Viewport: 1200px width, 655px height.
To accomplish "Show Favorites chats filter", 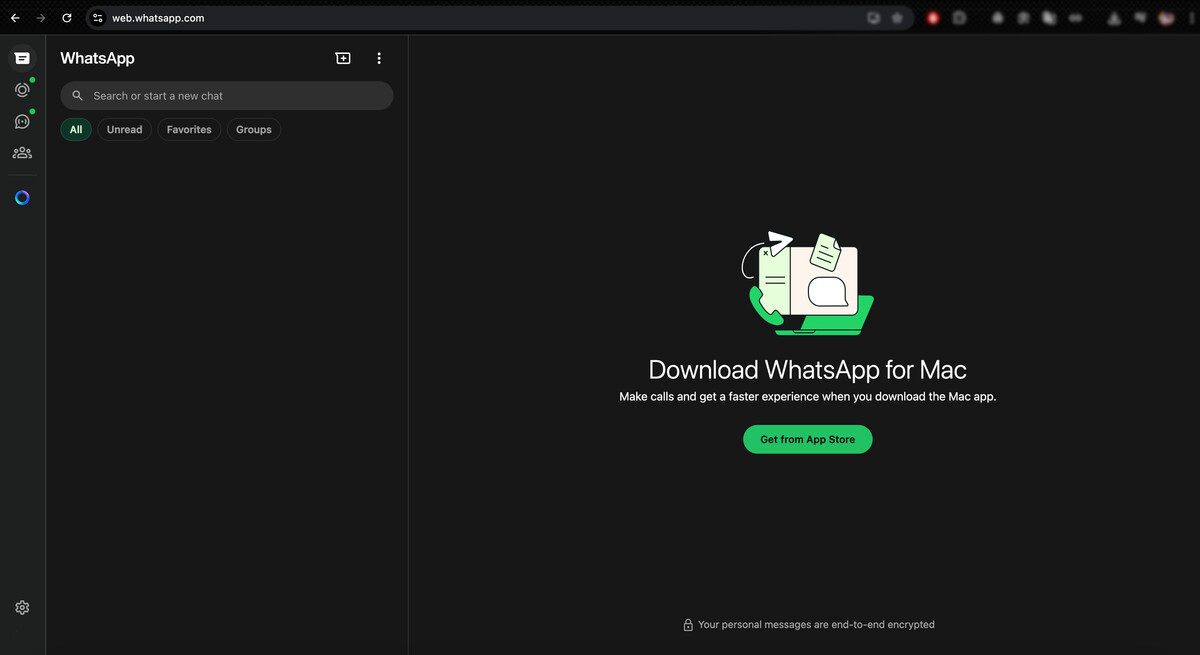I will pos(189,129).
